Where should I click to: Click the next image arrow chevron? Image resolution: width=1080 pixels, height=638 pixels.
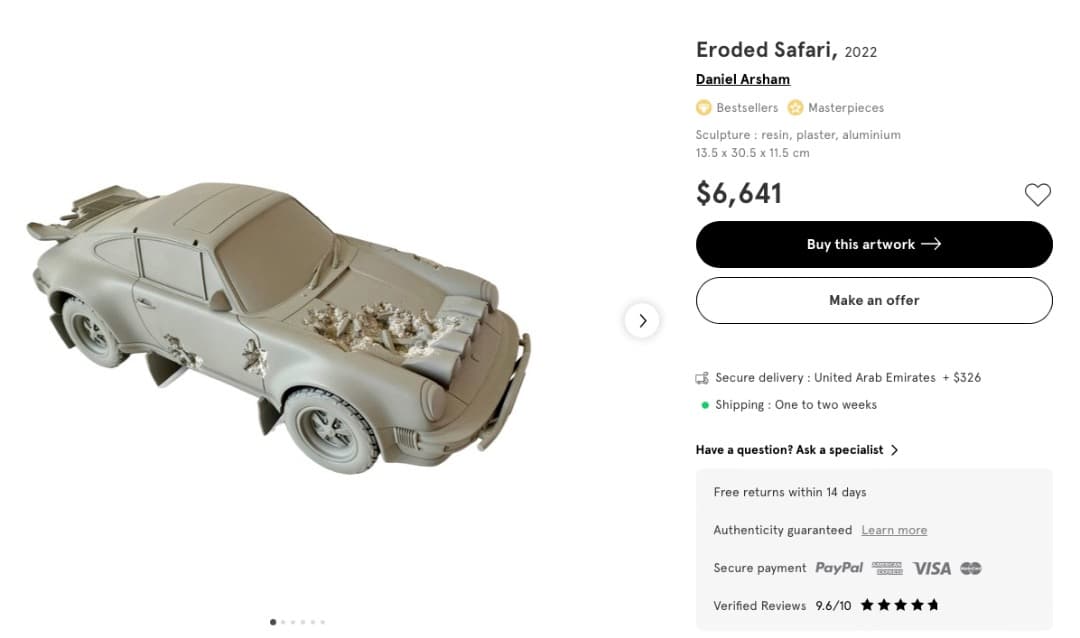(642, 320)
